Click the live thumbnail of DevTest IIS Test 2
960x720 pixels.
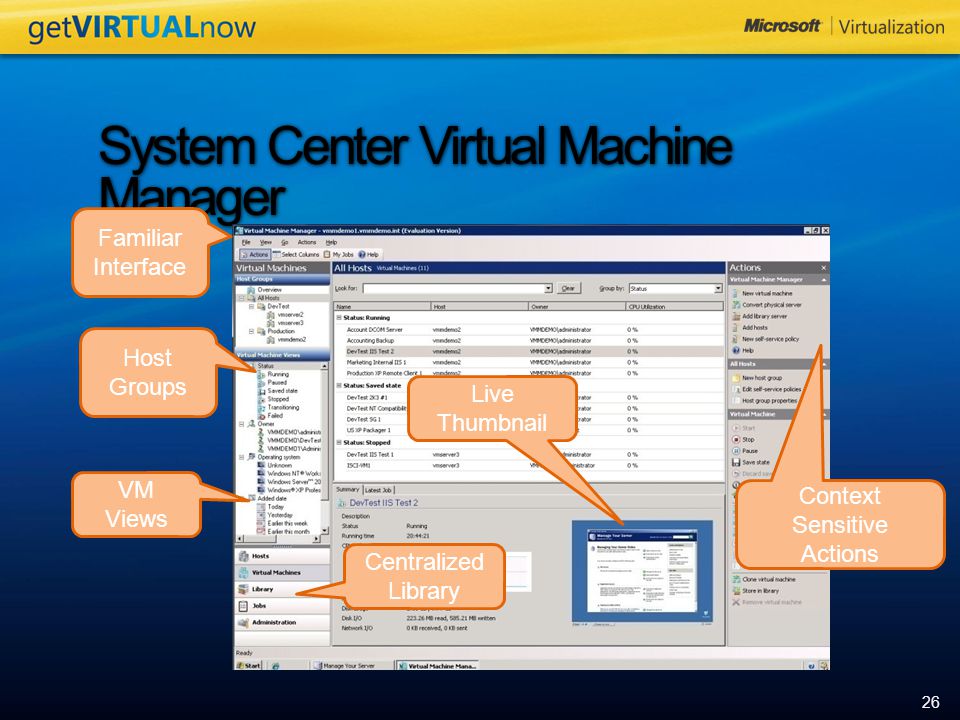coord(642,571)
